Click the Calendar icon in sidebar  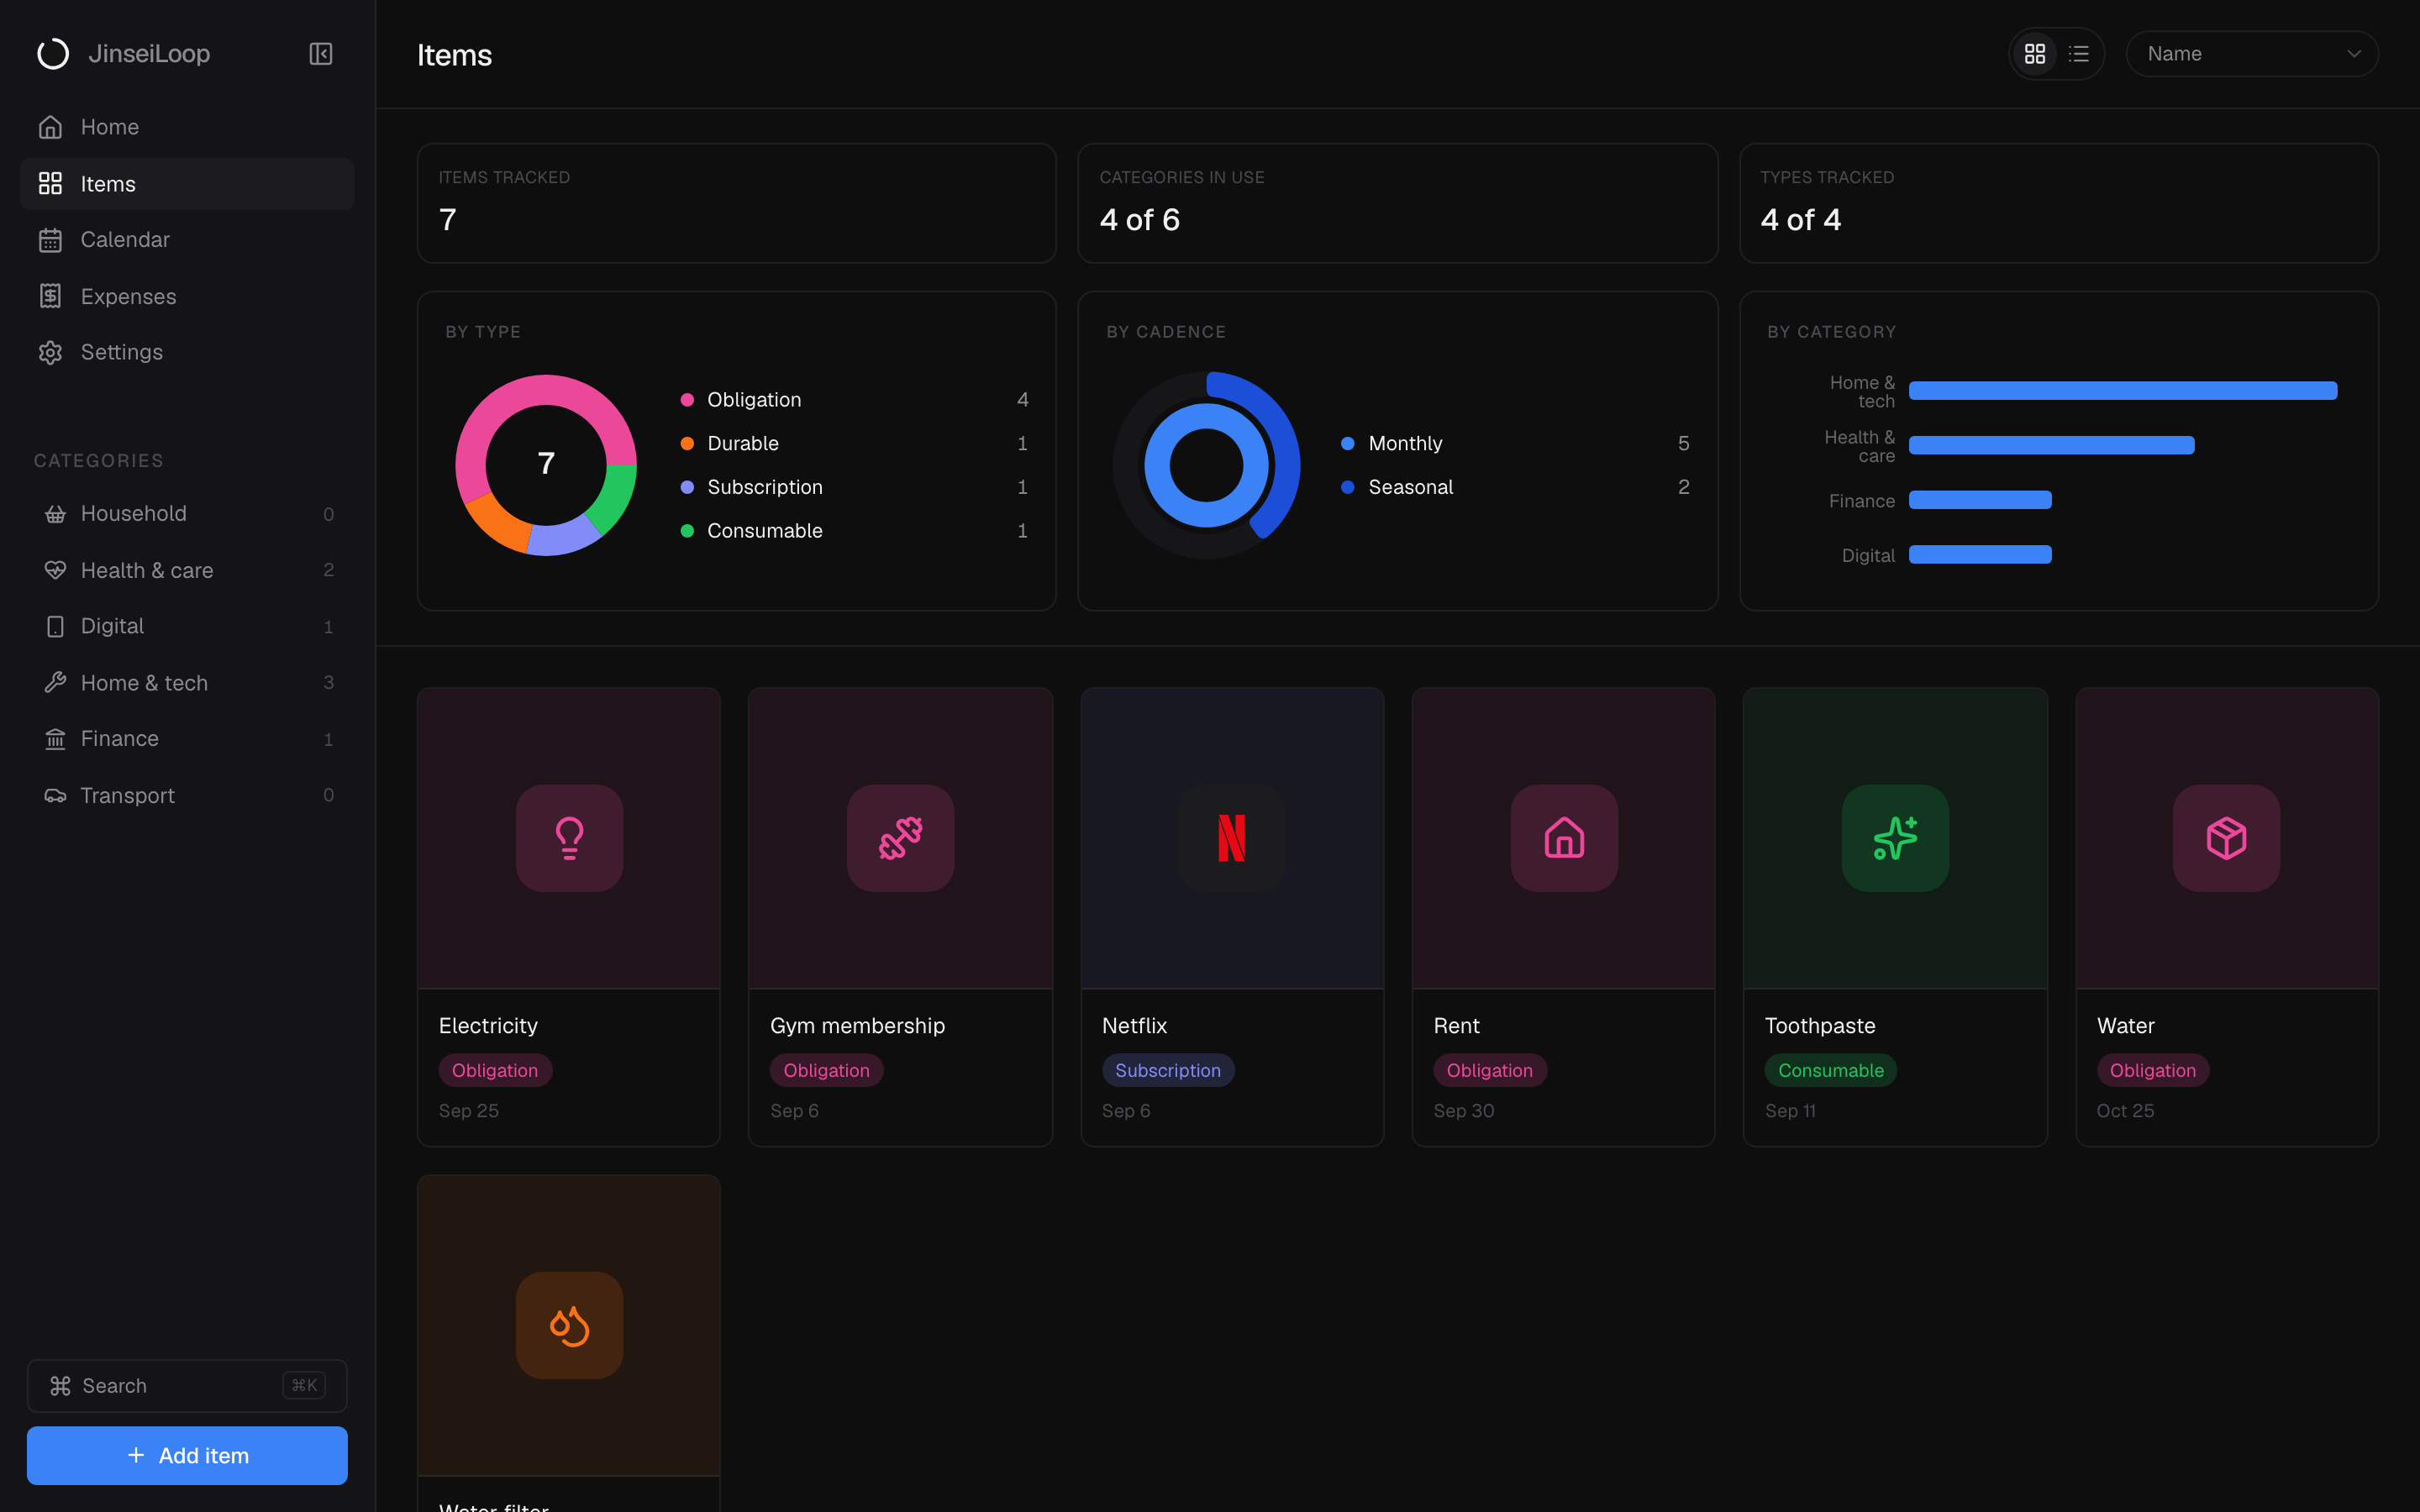pos(50,240)
